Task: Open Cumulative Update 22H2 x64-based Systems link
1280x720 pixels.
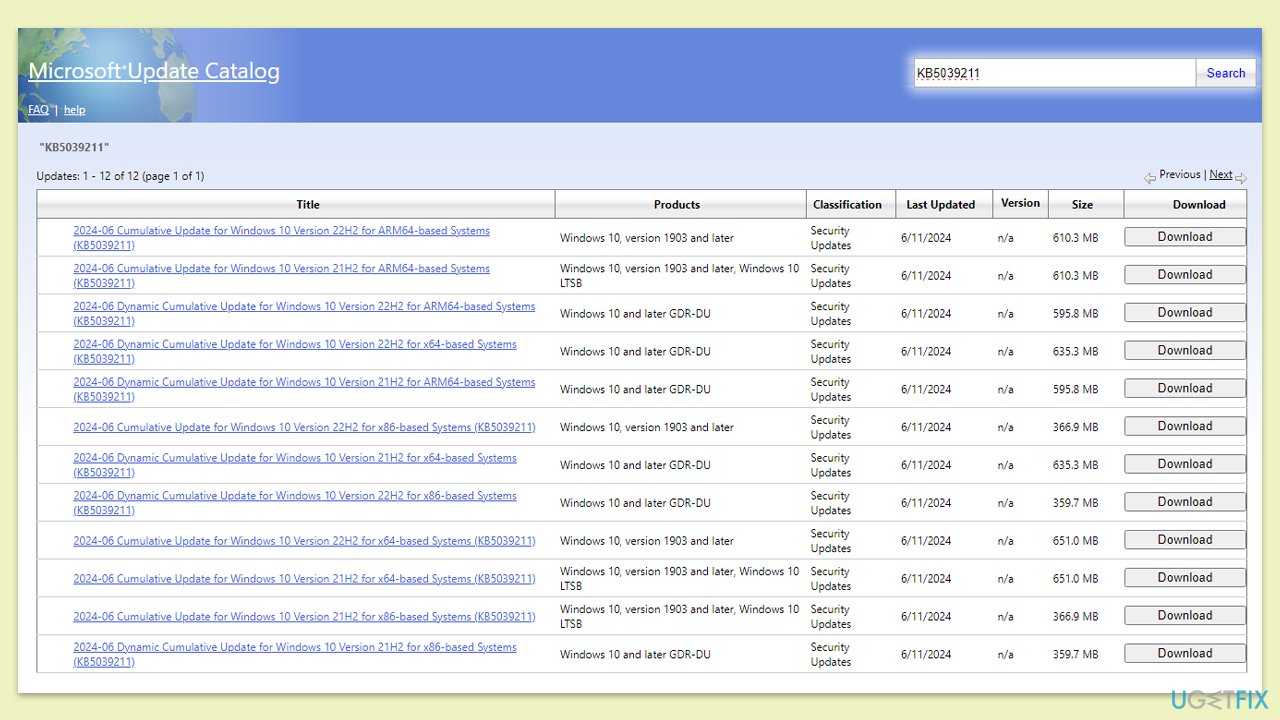Action: coord(304,541)
